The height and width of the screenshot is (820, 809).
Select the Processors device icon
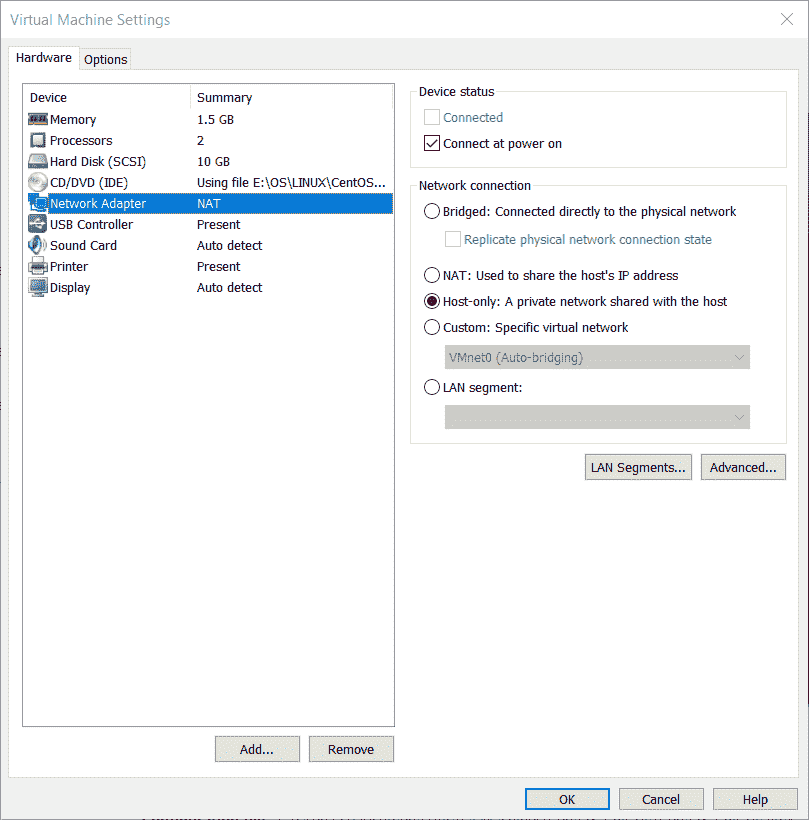pyautogui.click(x=38, y=140)
